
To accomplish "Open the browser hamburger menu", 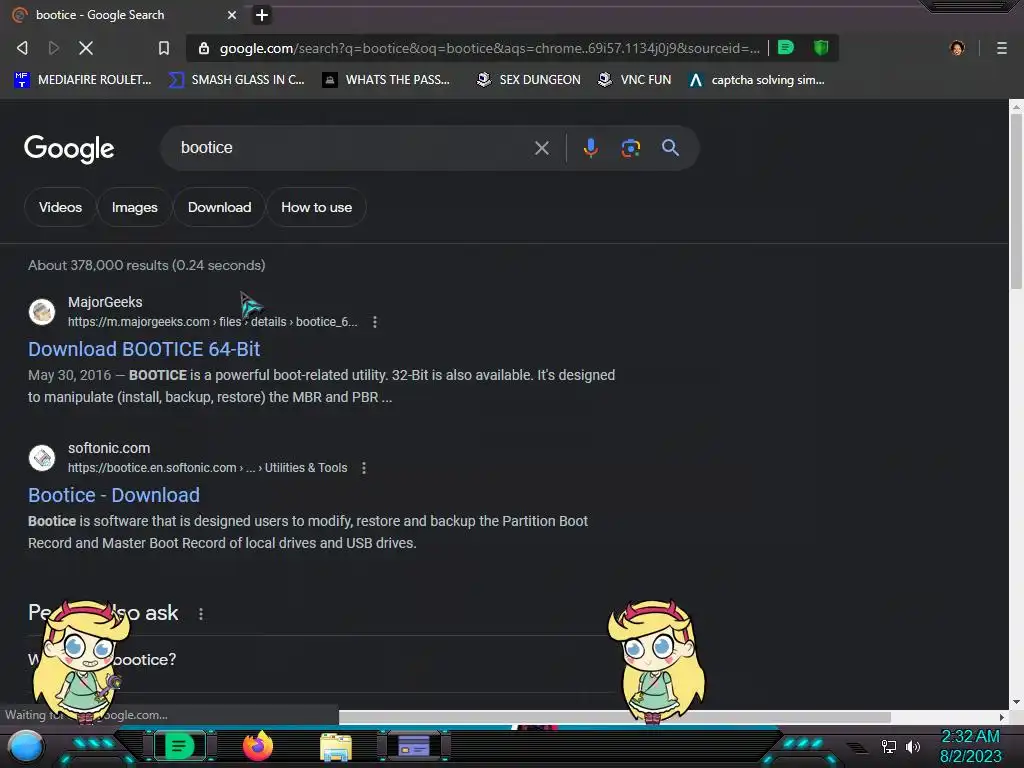I will (x=1001, y=48).
